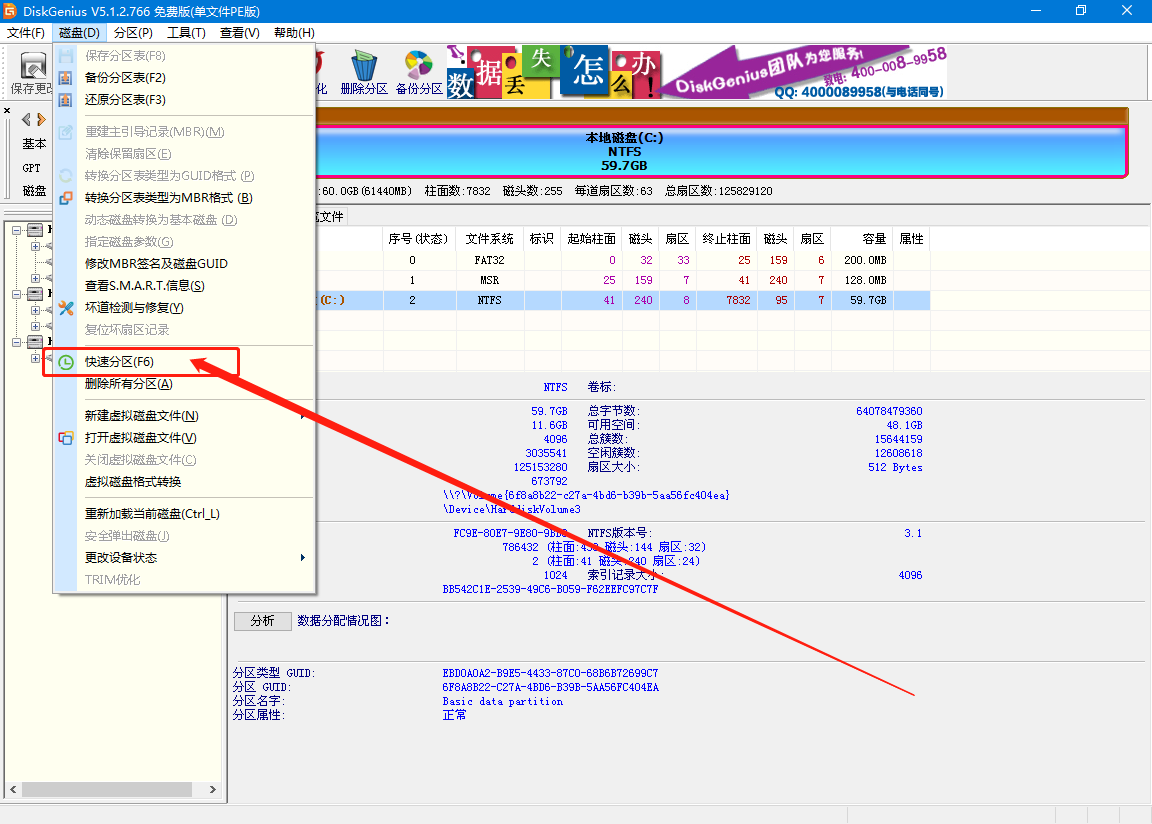The image size is (1152, 824).
Task: Click the left panel scrollbar right arrow
Action: click(212, 789)
